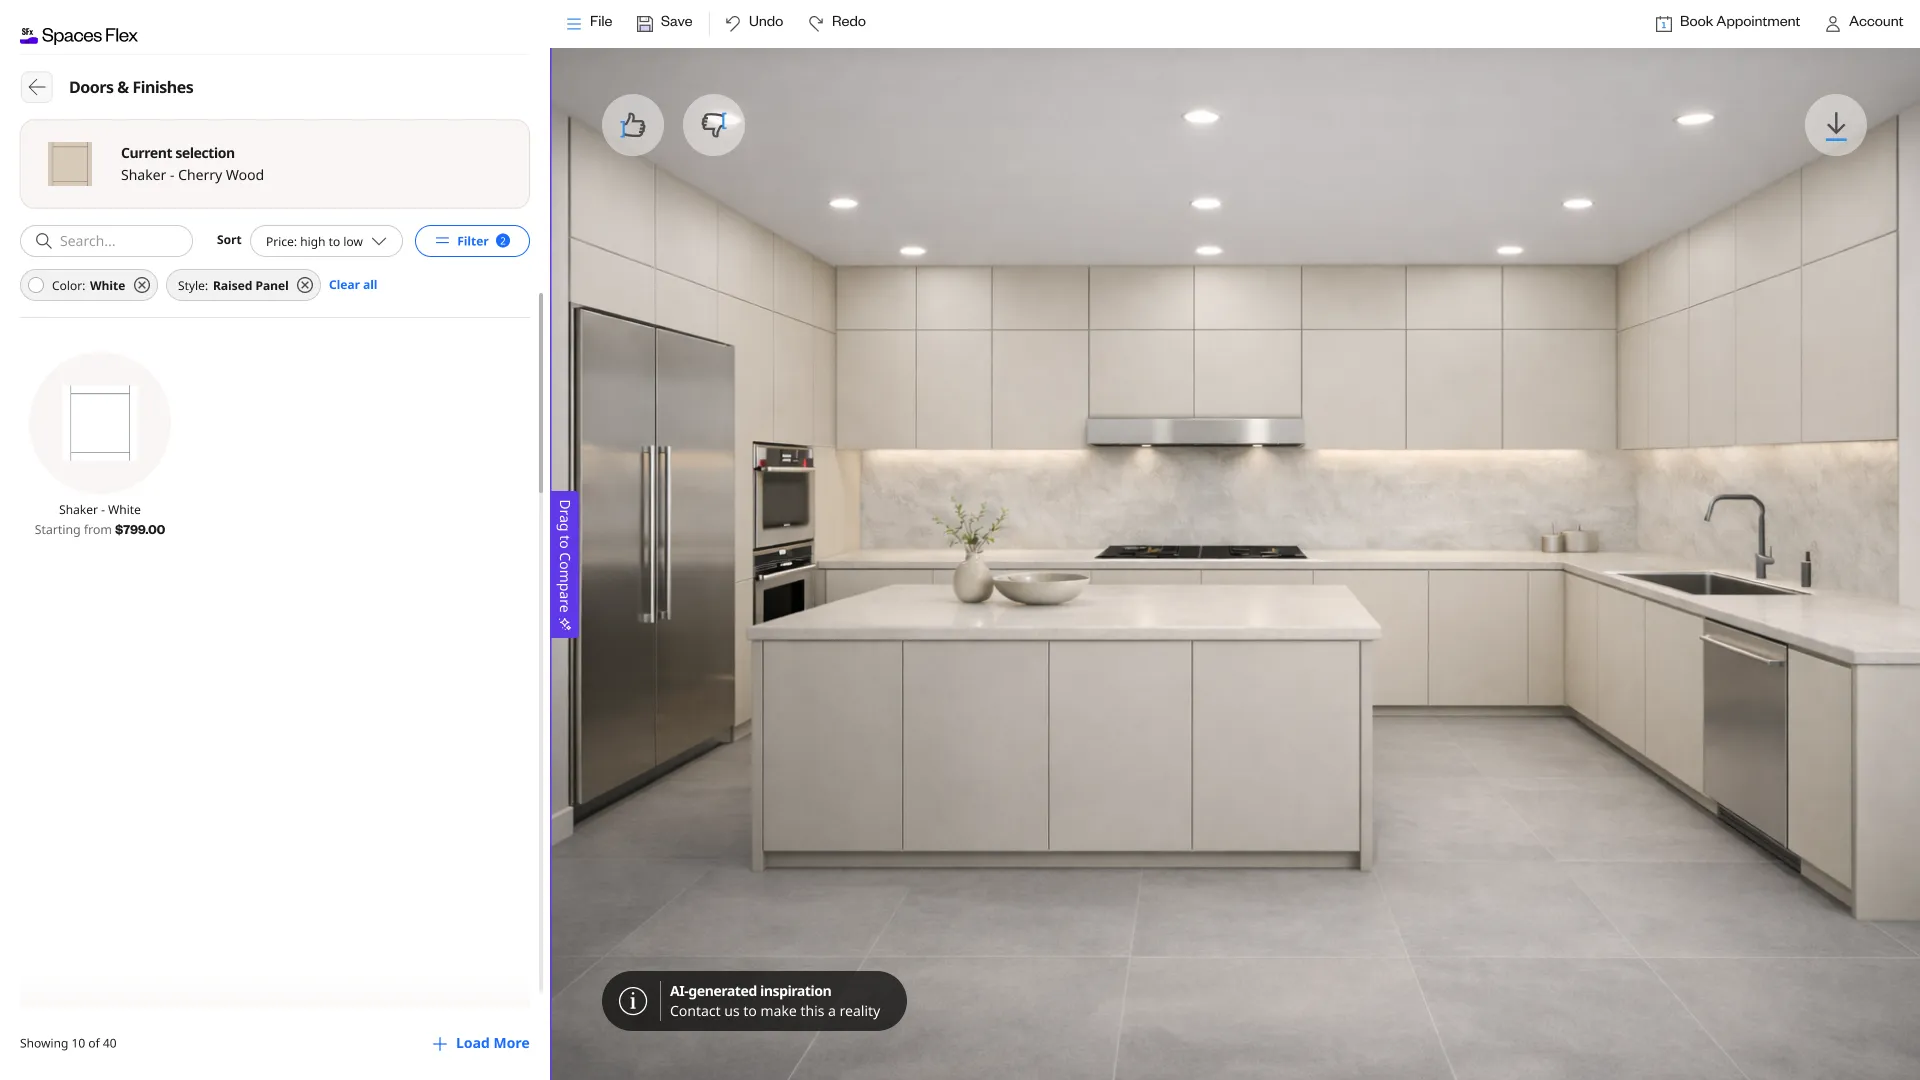Screen dimensions: 1920x1080
Task: Download the kitchen render image
Action: point(1836,125)
